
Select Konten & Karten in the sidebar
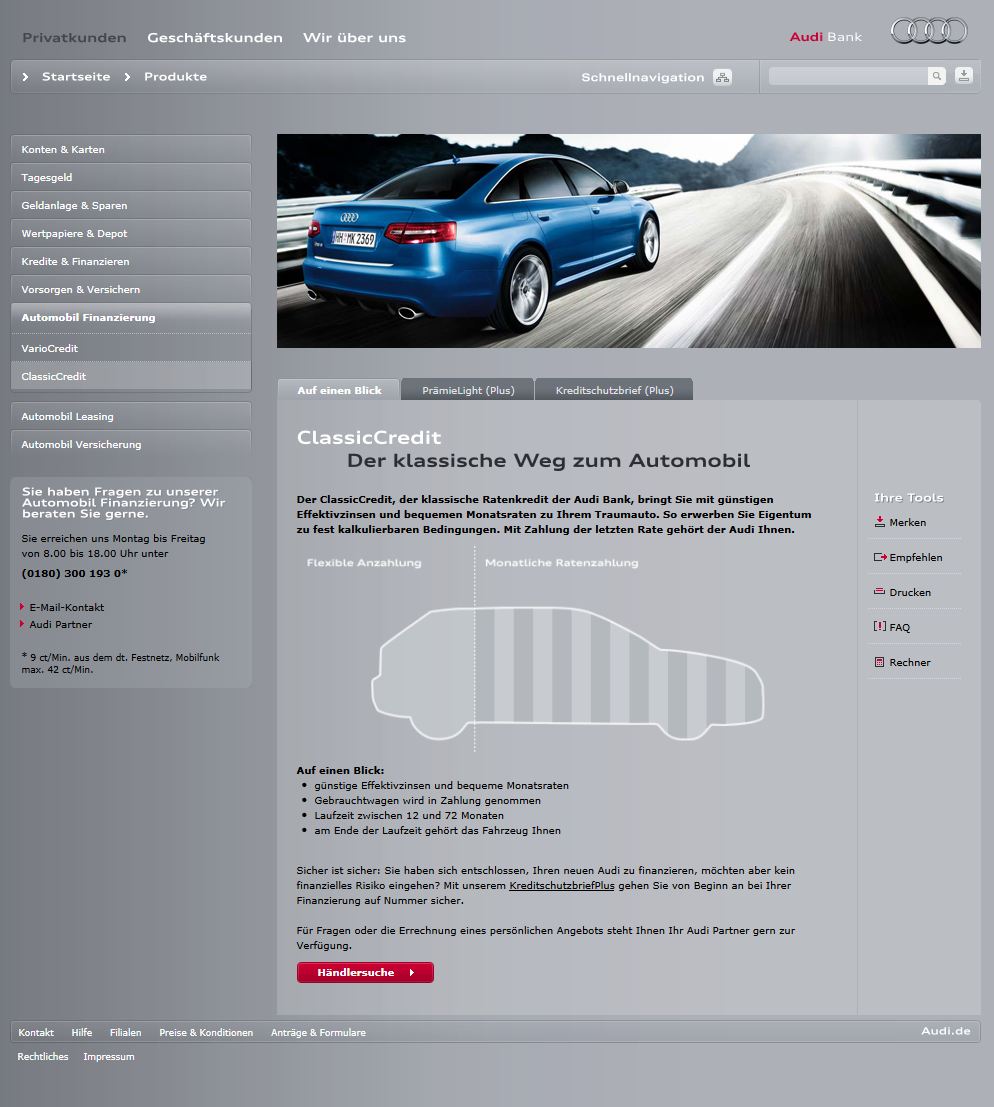point(131,149)
